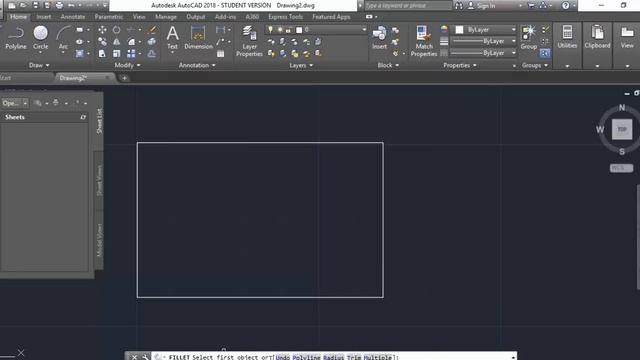Insert a Table from Annotation panel
The height and width of the screenshot is (360, 640).
tap(220, 53)
